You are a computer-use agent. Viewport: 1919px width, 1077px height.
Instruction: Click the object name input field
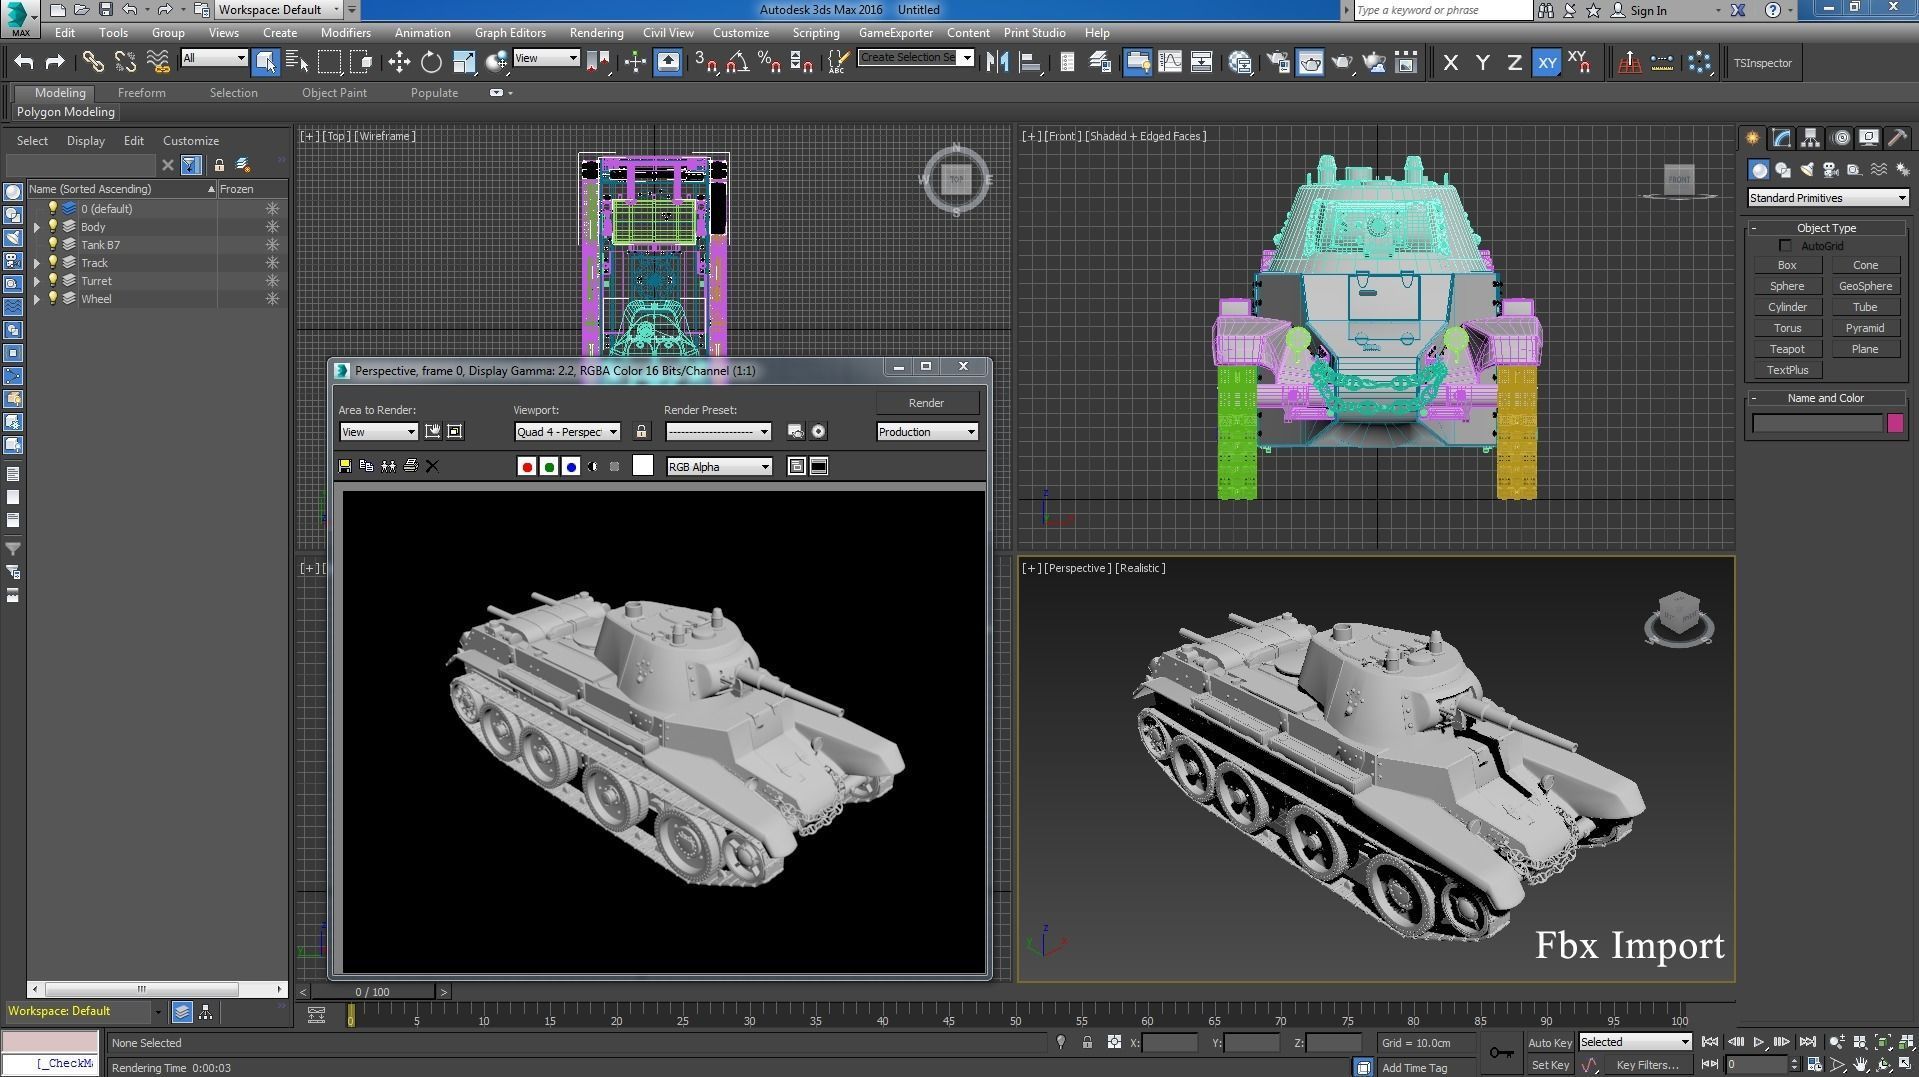[x=1817, y=424]
